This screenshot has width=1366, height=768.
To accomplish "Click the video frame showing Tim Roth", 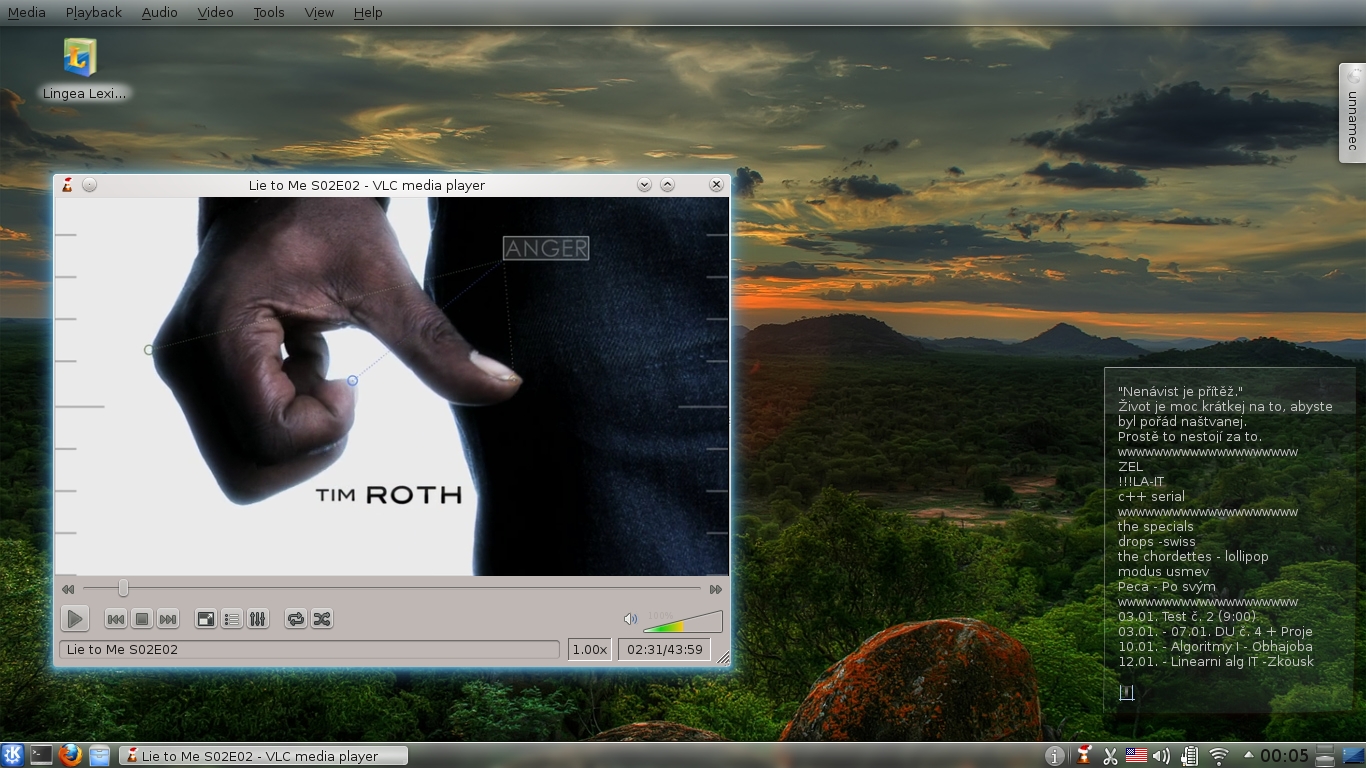I will [392, 386].
